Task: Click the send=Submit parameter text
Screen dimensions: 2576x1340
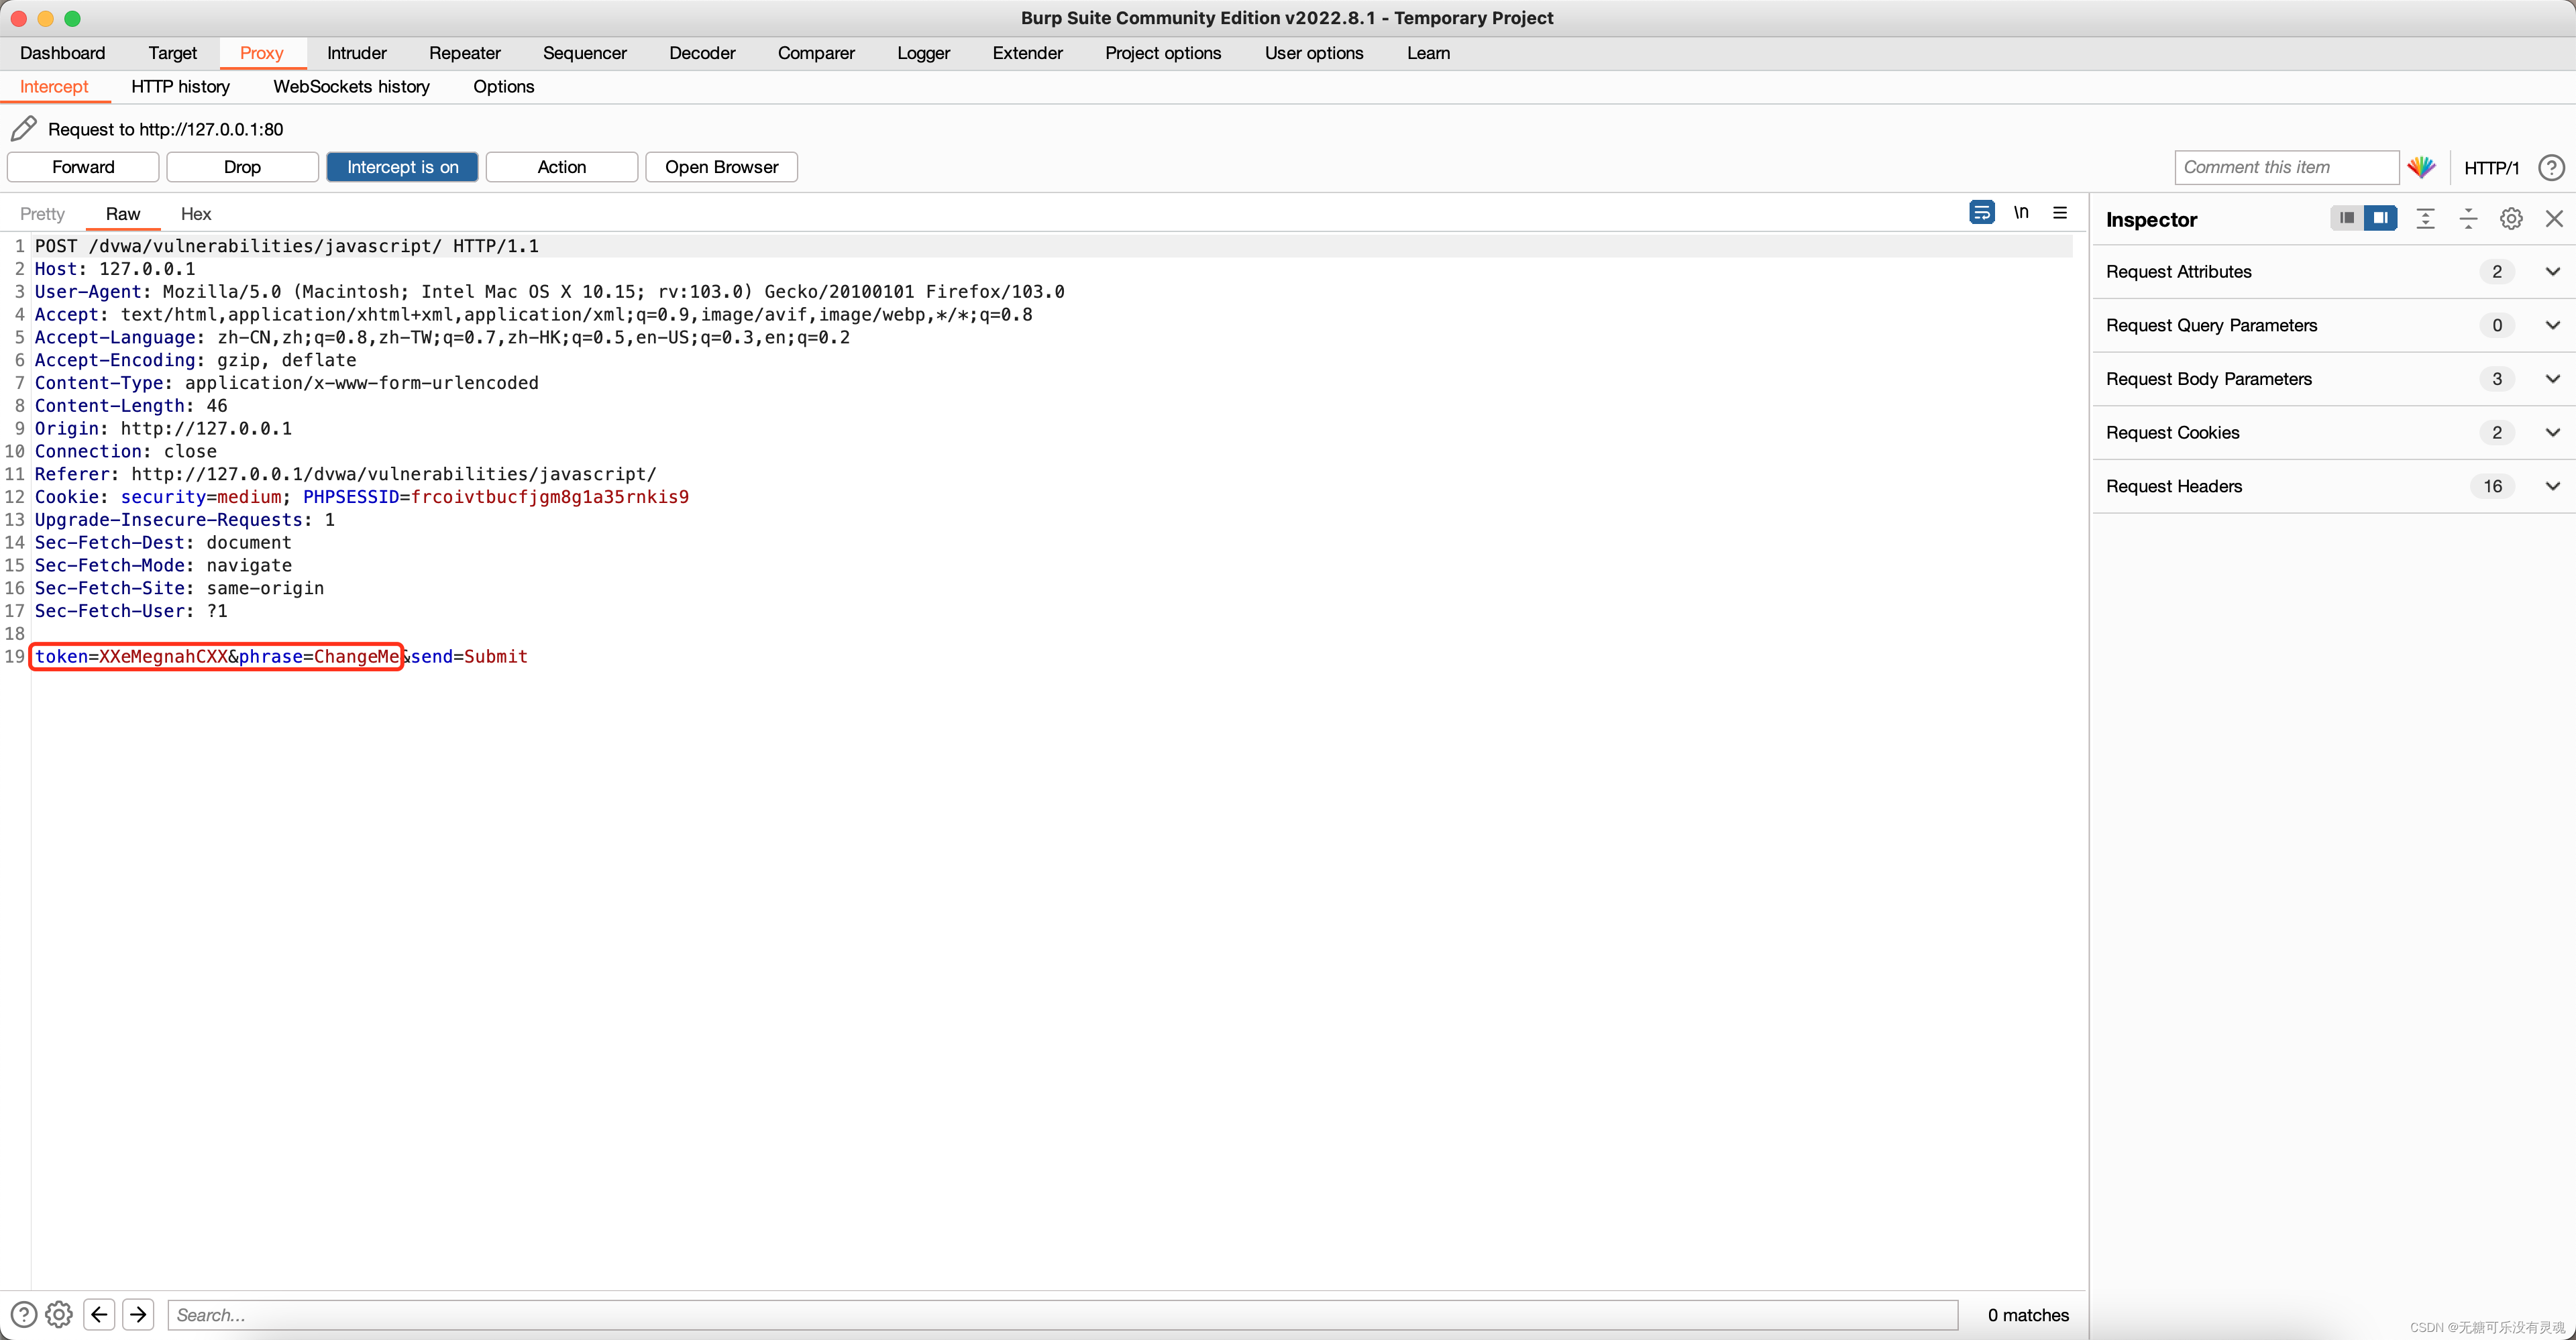Action: [x=470, y=656]
